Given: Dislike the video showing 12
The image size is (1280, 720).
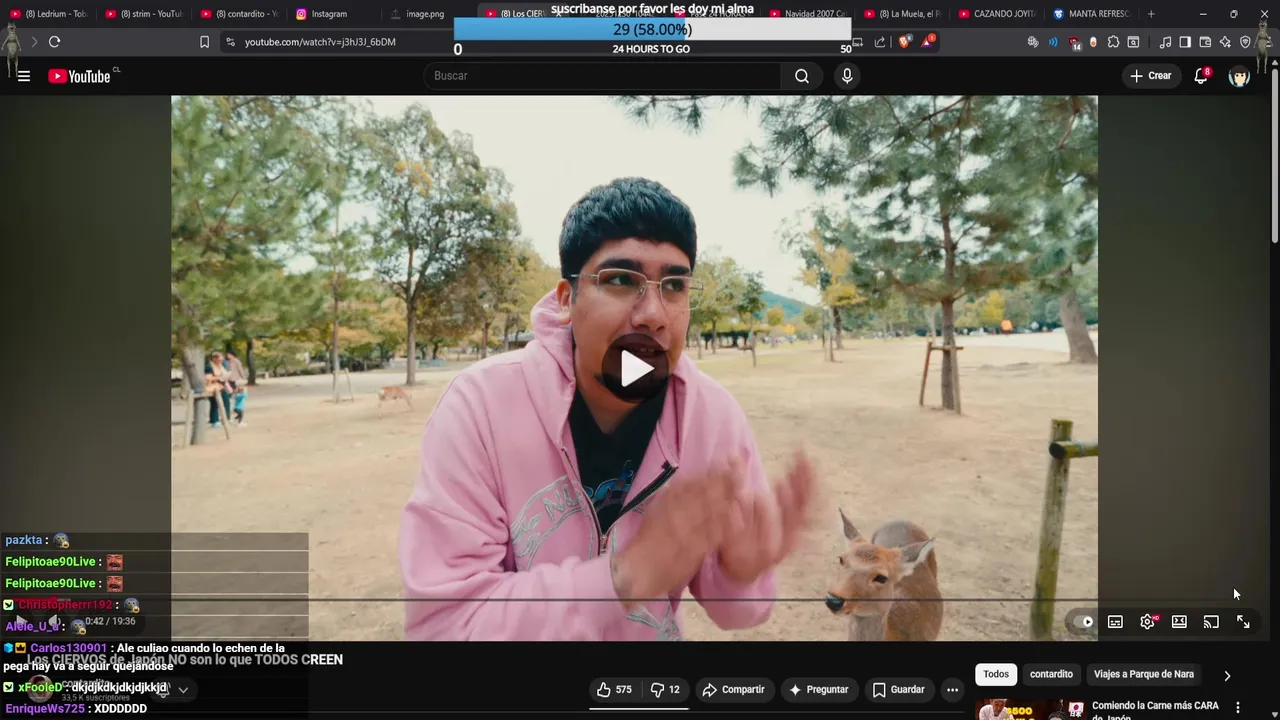Looking at the screenshot, I should coord(665,690).
